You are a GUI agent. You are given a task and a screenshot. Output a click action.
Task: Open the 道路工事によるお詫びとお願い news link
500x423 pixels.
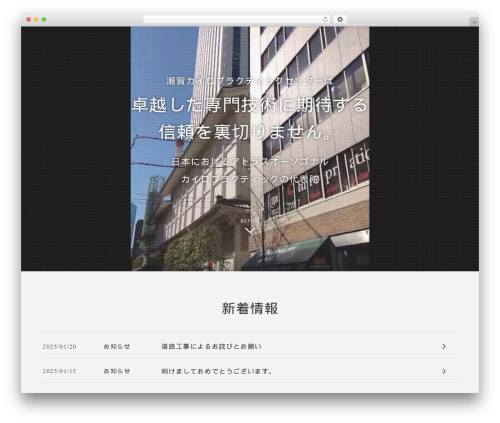pos(211,347)
